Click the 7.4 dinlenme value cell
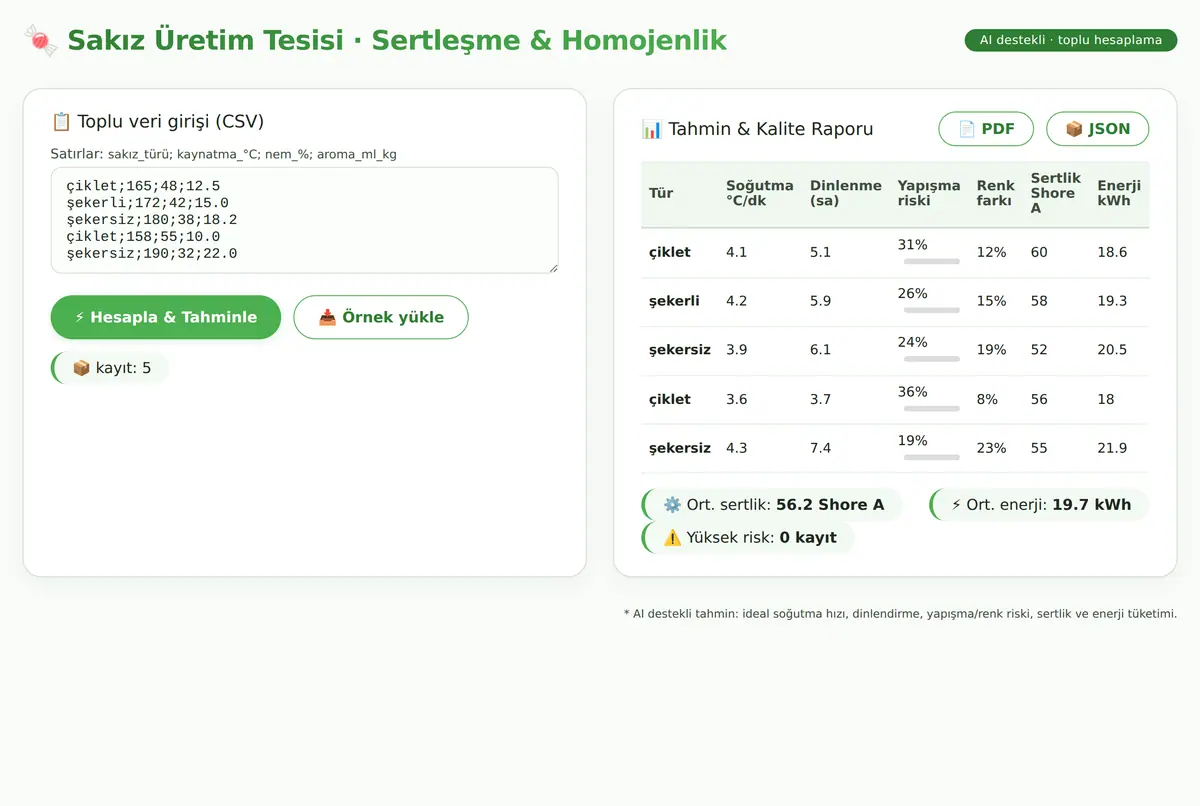The width and height of the screenshot is (1200, 806). point(846,449)
